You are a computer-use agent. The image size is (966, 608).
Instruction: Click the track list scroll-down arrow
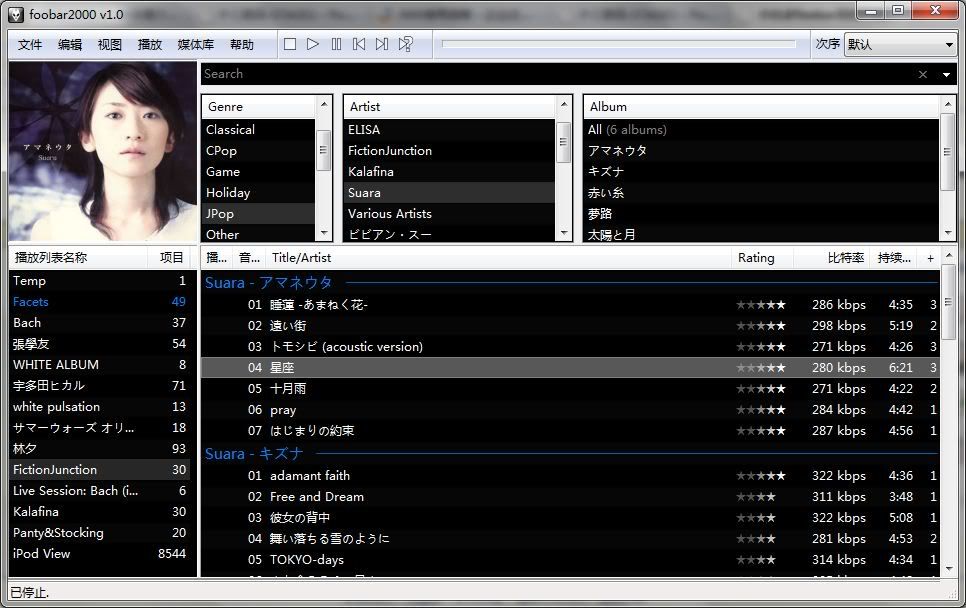(949, 569)
